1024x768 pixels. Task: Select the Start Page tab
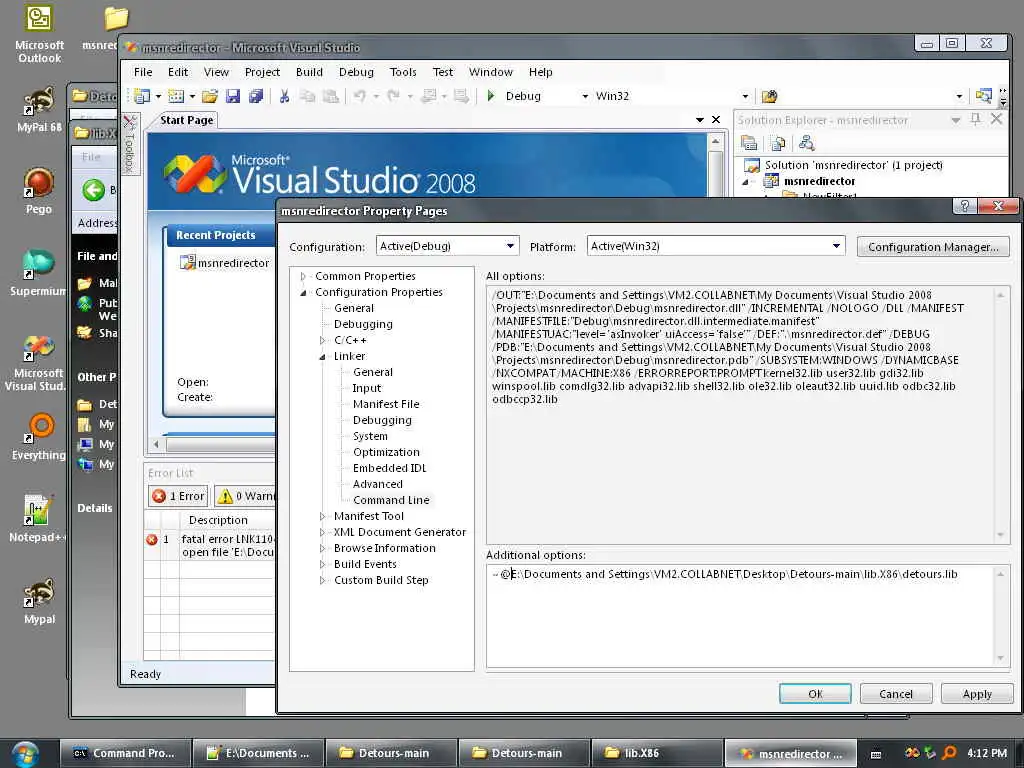pos(187,120)
